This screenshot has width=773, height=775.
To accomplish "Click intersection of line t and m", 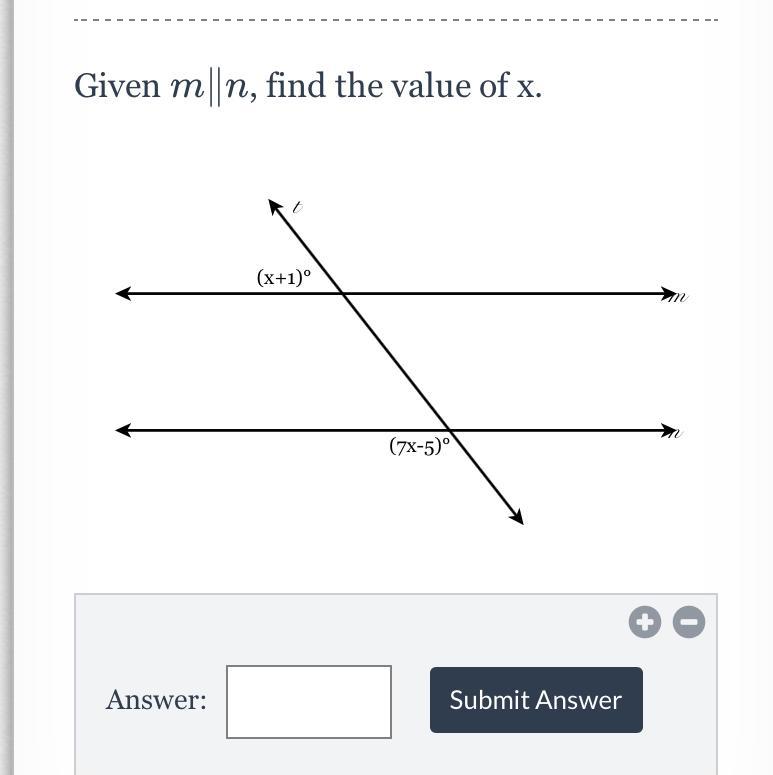I will click(x=344, y=294).
